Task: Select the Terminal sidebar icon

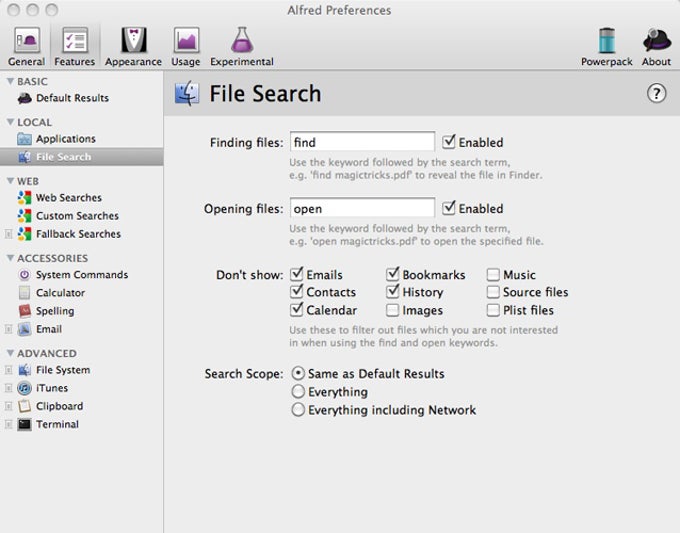Action: pyautogui.click(x=24, y=425)
